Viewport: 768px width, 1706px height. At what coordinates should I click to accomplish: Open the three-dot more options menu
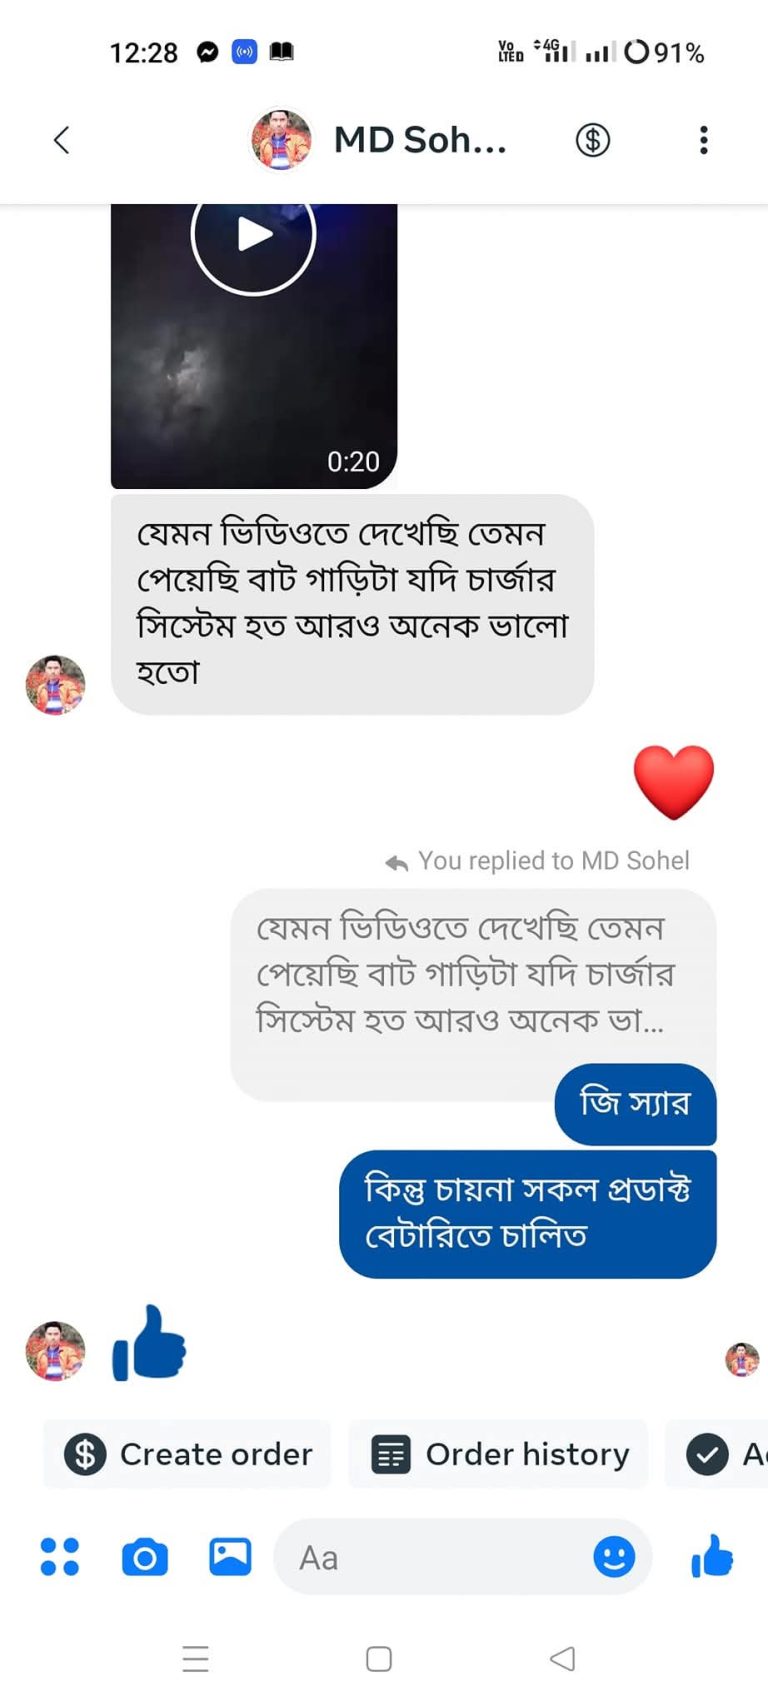pyautogui.click(x=704, y=140)
